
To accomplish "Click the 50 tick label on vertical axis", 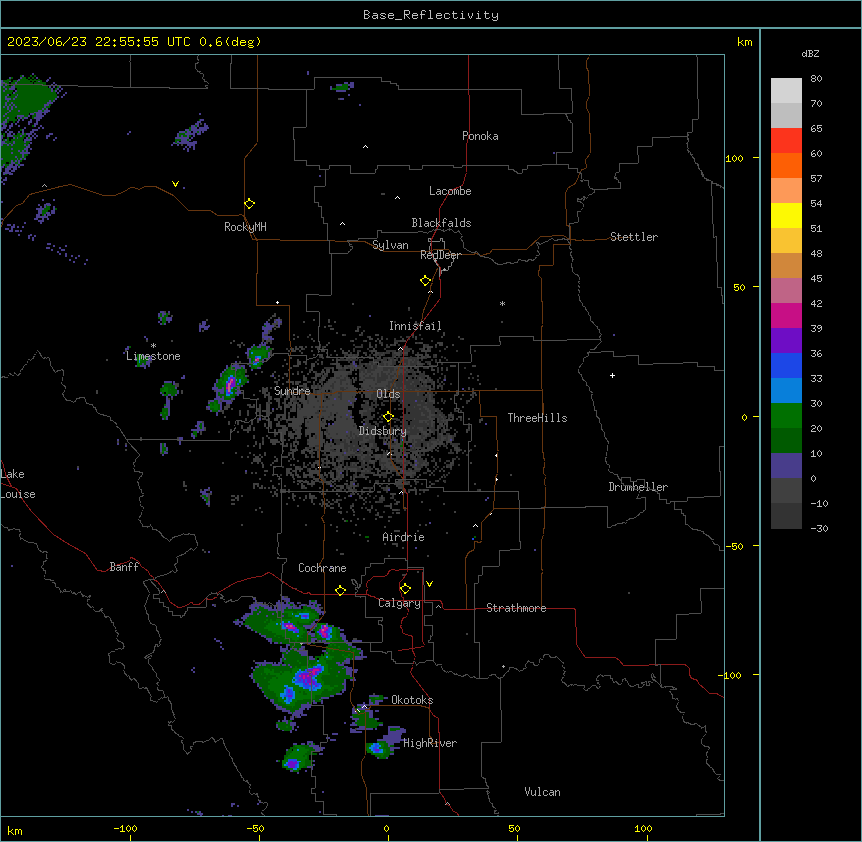I will click(x=739, y=287).
